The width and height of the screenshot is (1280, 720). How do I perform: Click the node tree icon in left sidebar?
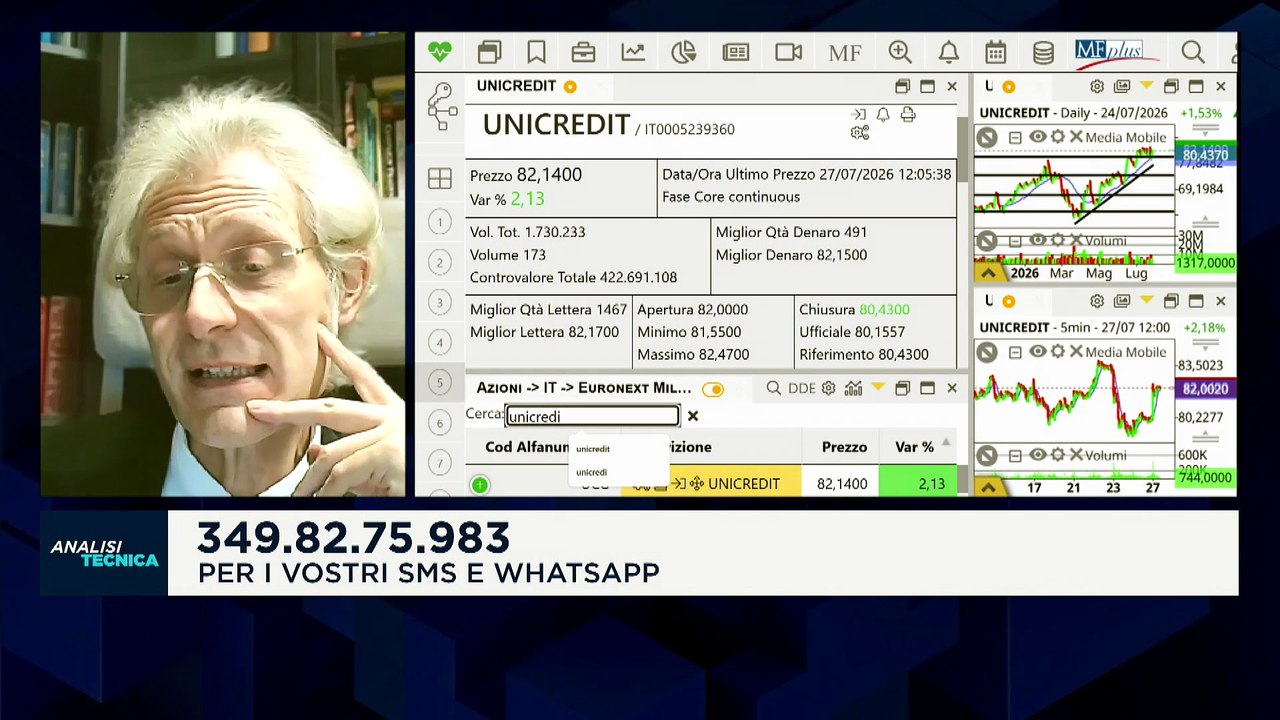(441, 106)
